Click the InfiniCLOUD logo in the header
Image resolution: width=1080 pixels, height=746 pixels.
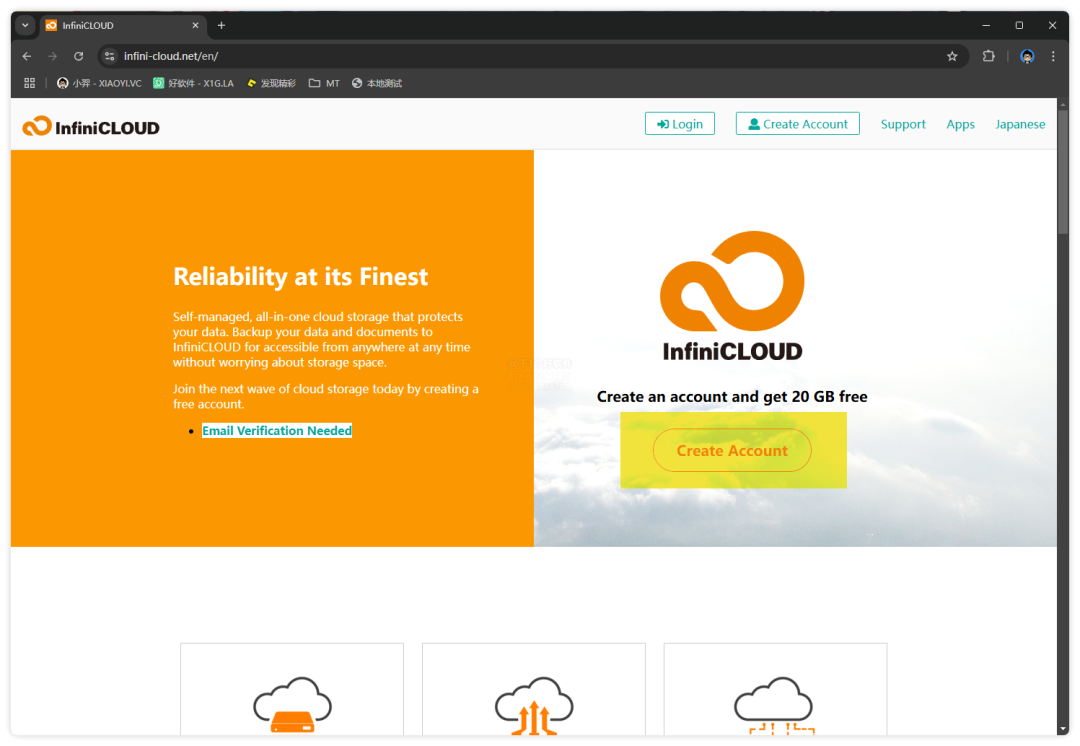click(91, 126)
